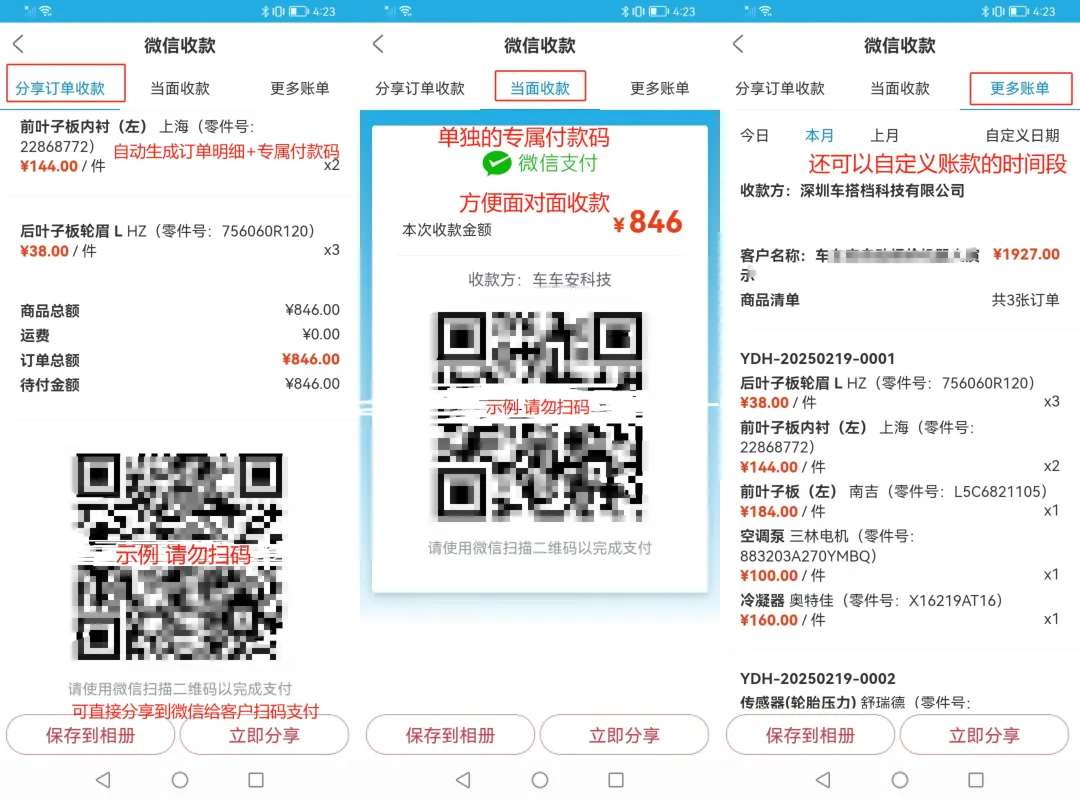This screenshot has height=800, width=1080.
Task: Select 分享订单收款 tab on the left screen
Action: (60, 88)
